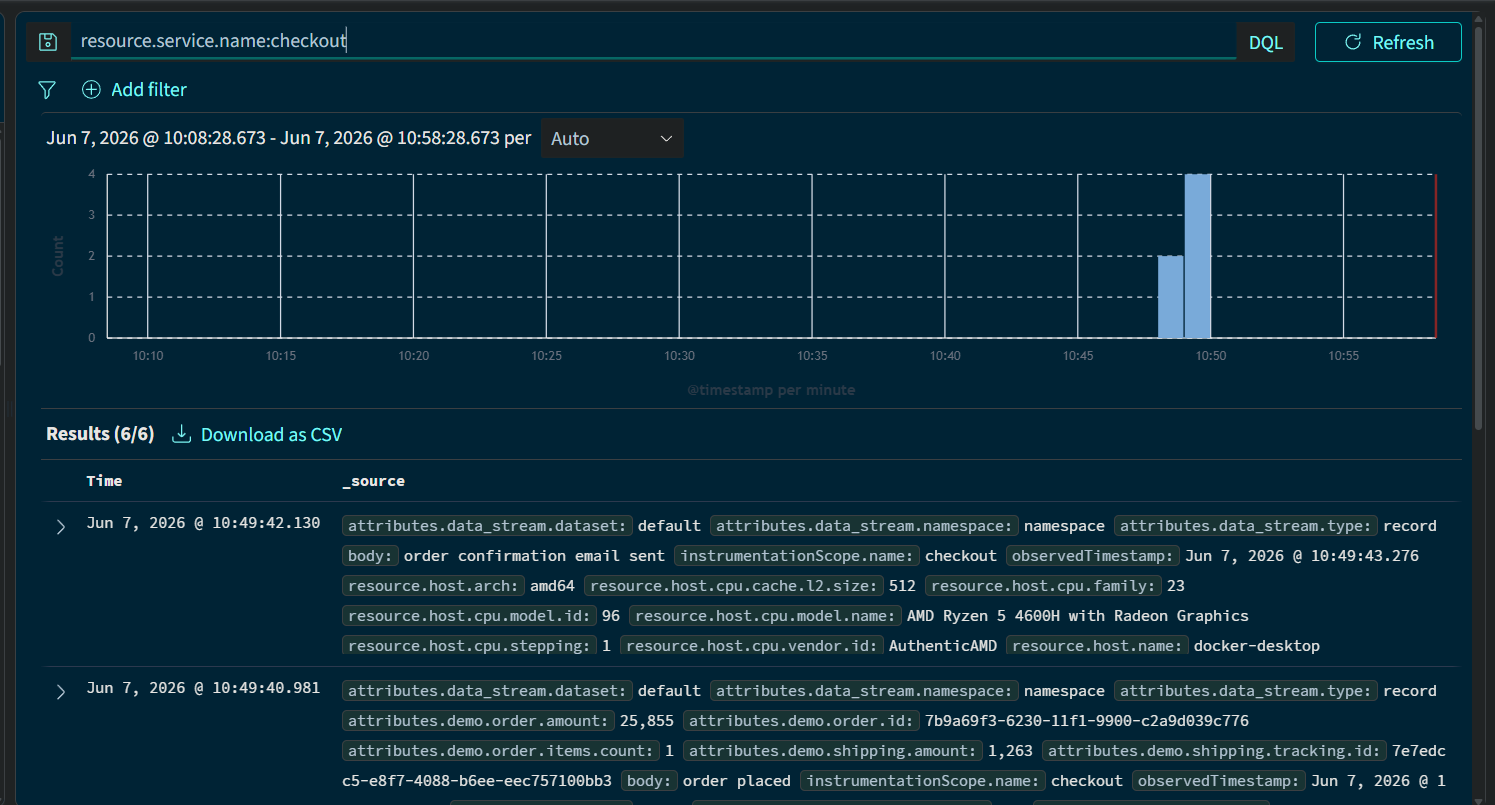Click the docker-desktop value

click(x=1257, y=645)
